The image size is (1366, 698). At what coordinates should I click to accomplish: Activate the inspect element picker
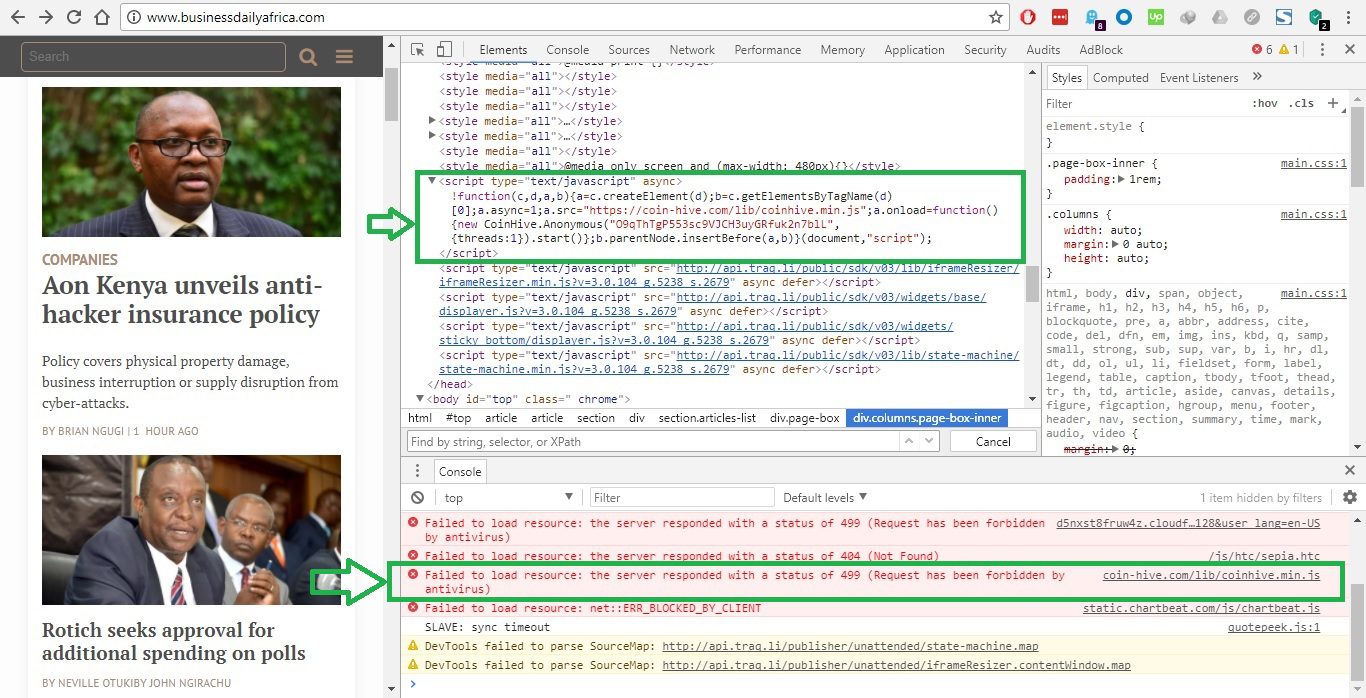[x=418, y=49]
